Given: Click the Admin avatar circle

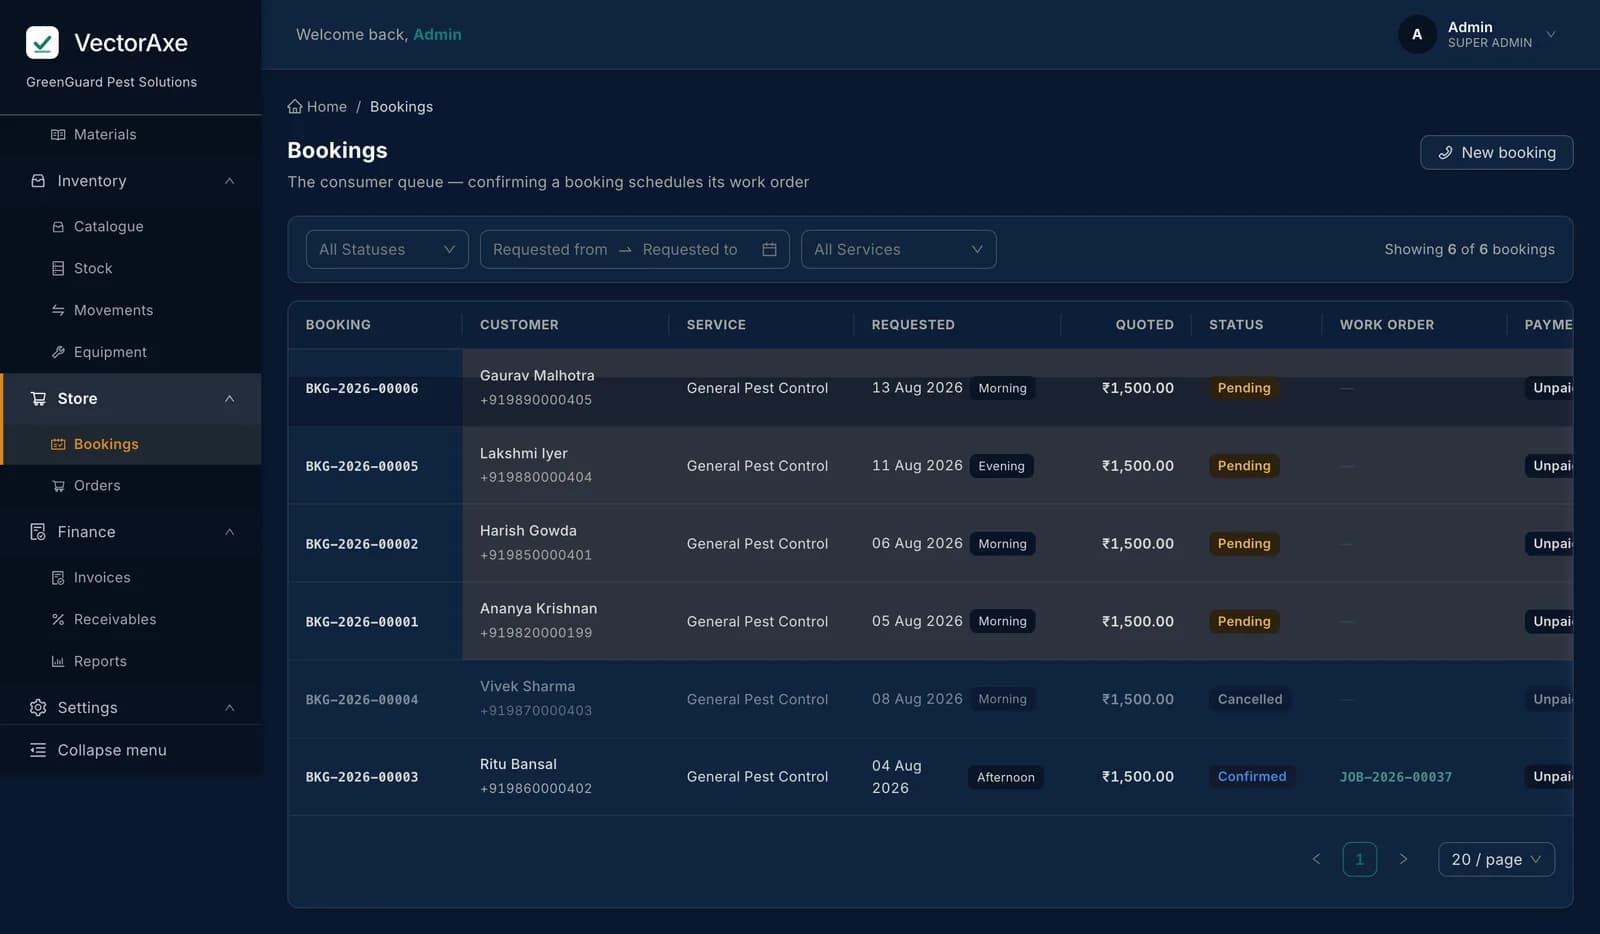Looking at the screenshot, I should (x=1417, y=35).
